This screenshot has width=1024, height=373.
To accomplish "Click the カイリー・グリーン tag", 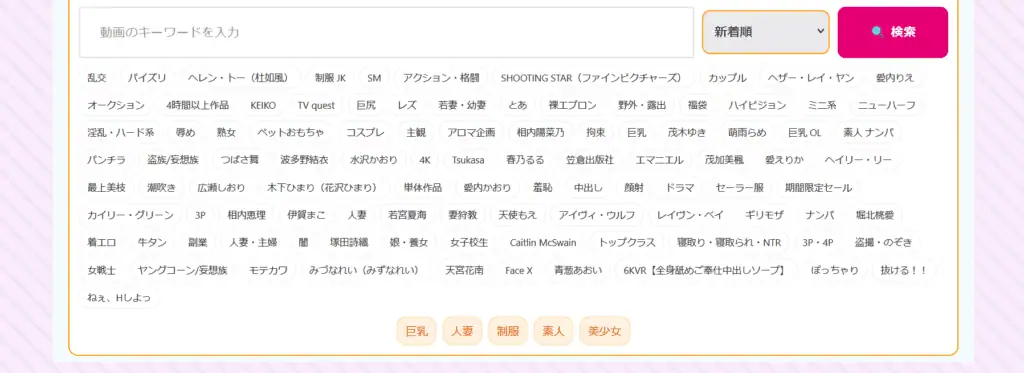I will tap(131, 215).
